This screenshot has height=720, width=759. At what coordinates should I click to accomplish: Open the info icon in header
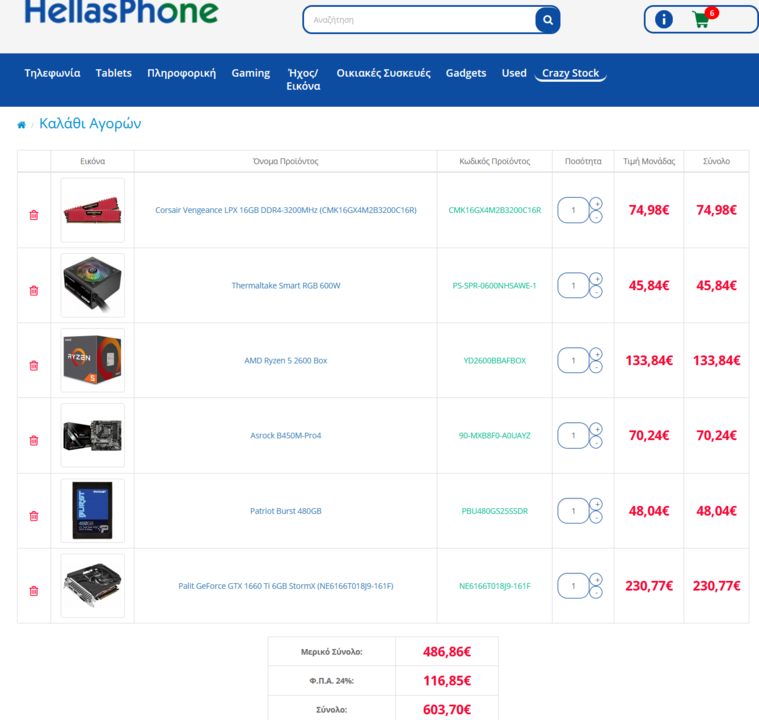(664, 19)
